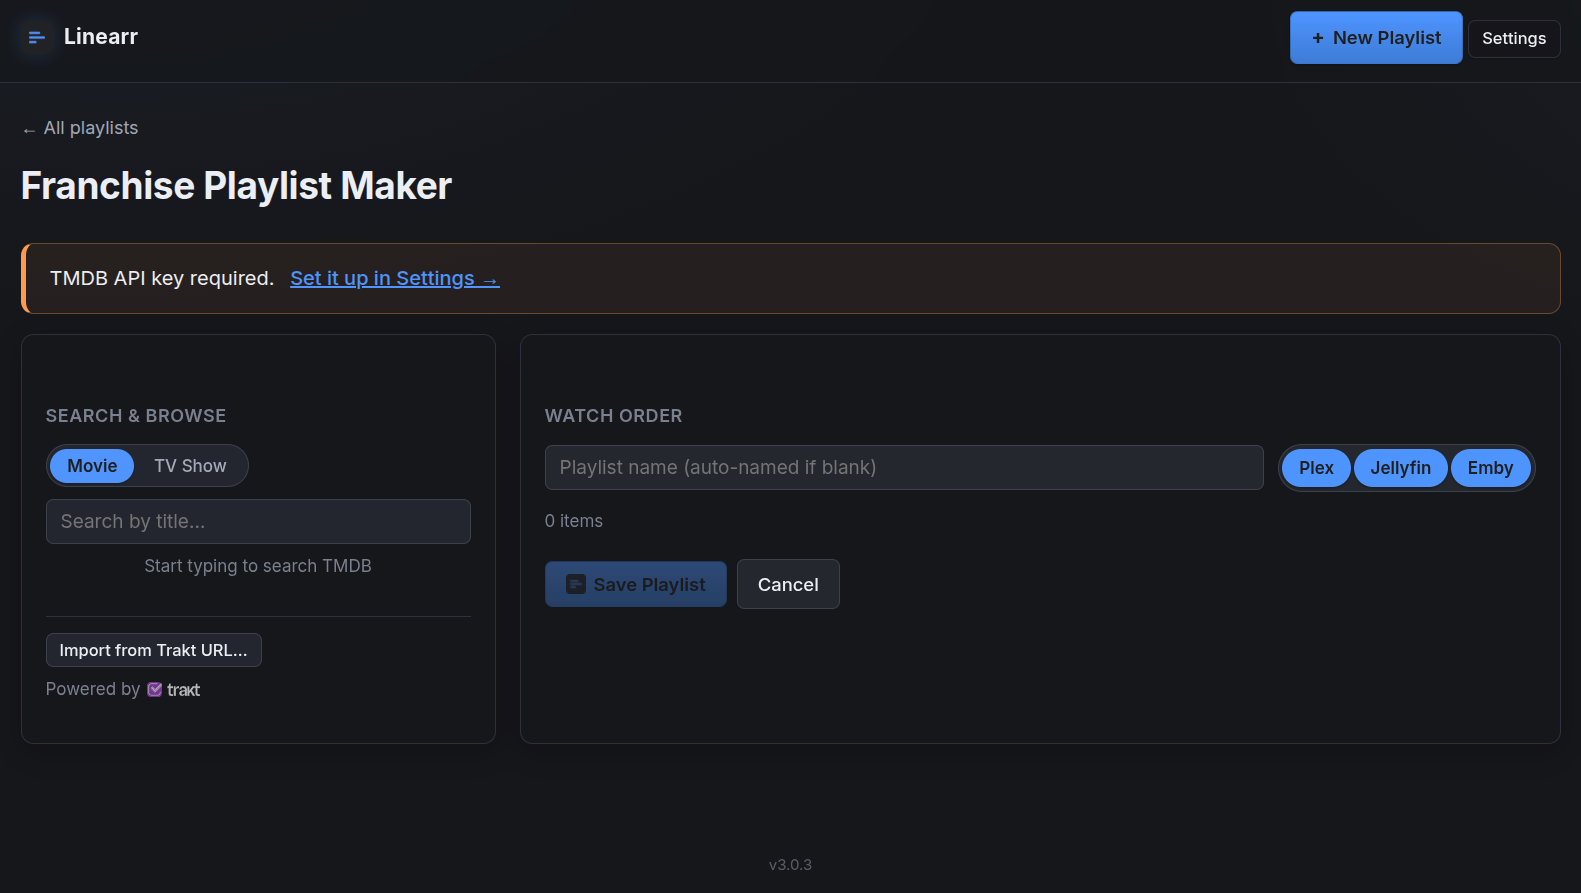Screen dimensions: 1581x893
Task: Click the 'TMDB API key required.' message
Action: (x=162, y=278)
